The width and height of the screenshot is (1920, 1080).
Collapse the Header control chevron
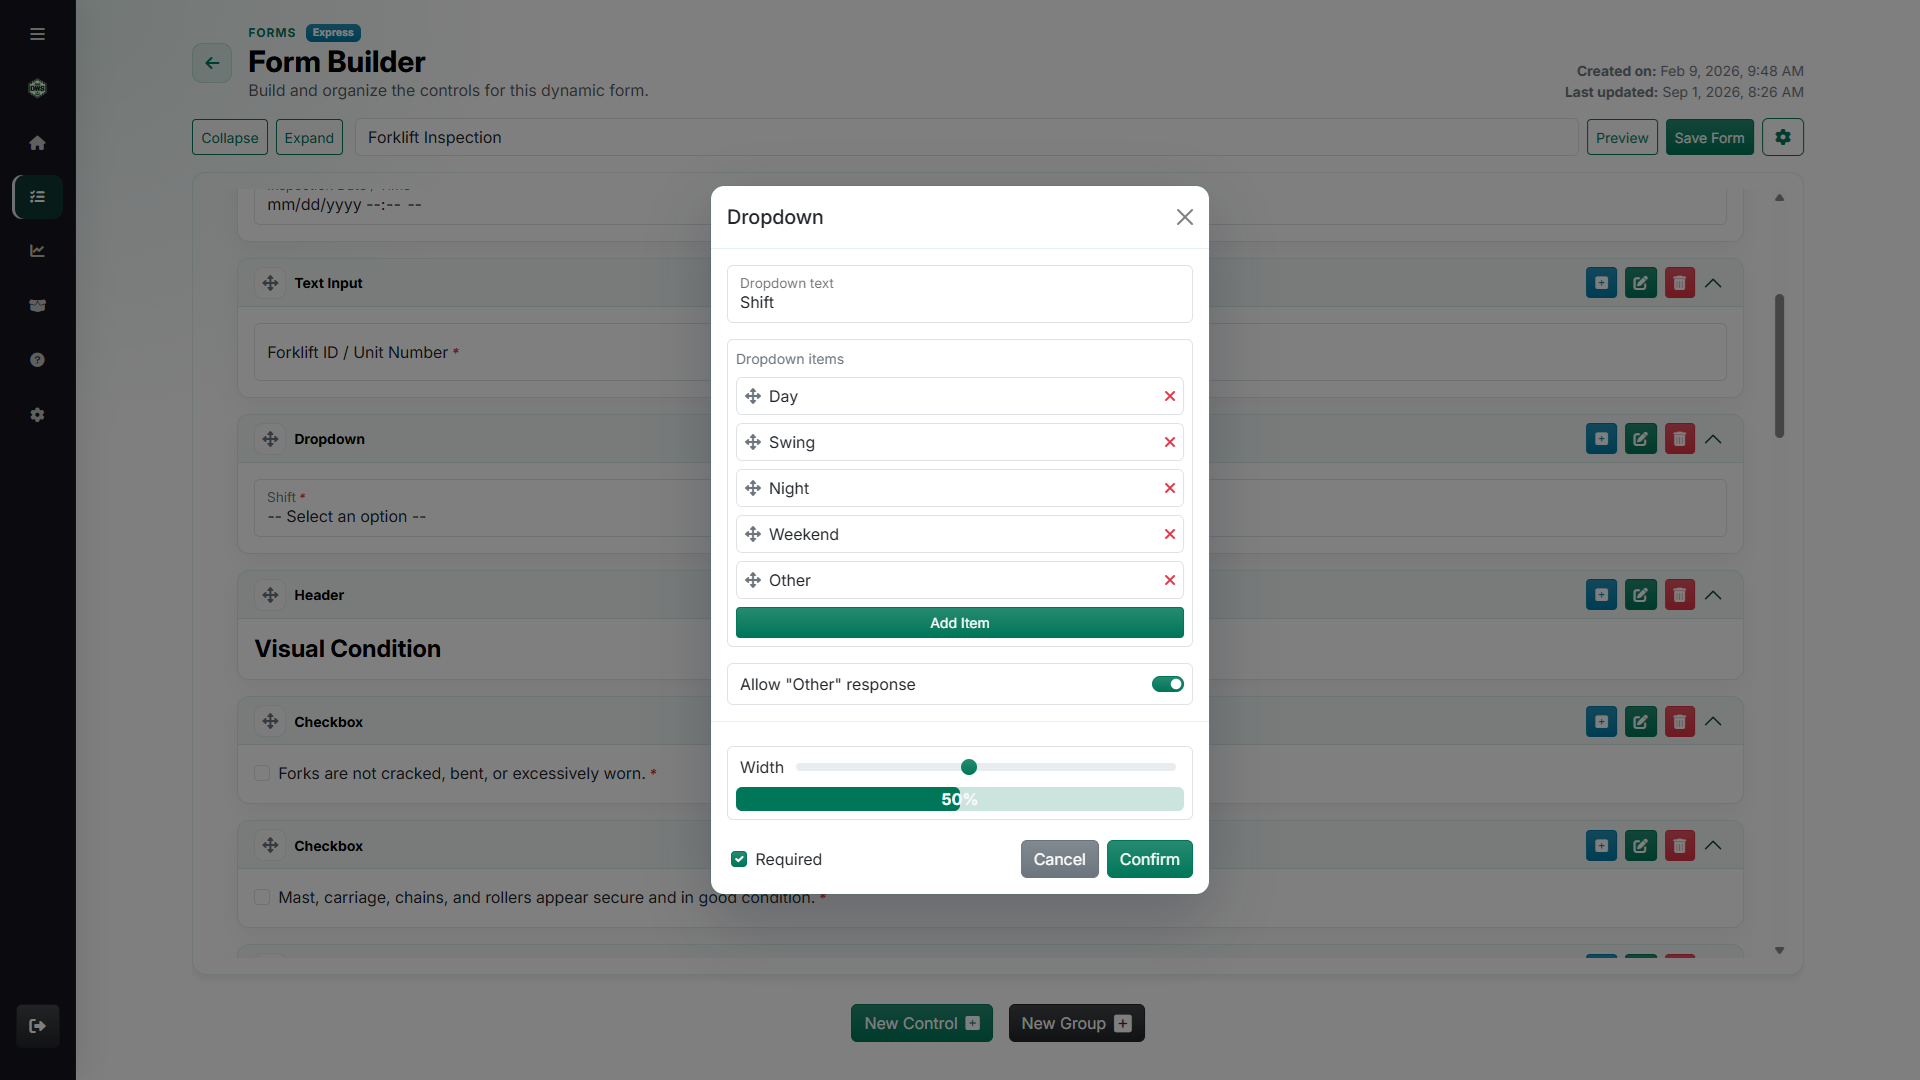click(x=1713, y=595)
